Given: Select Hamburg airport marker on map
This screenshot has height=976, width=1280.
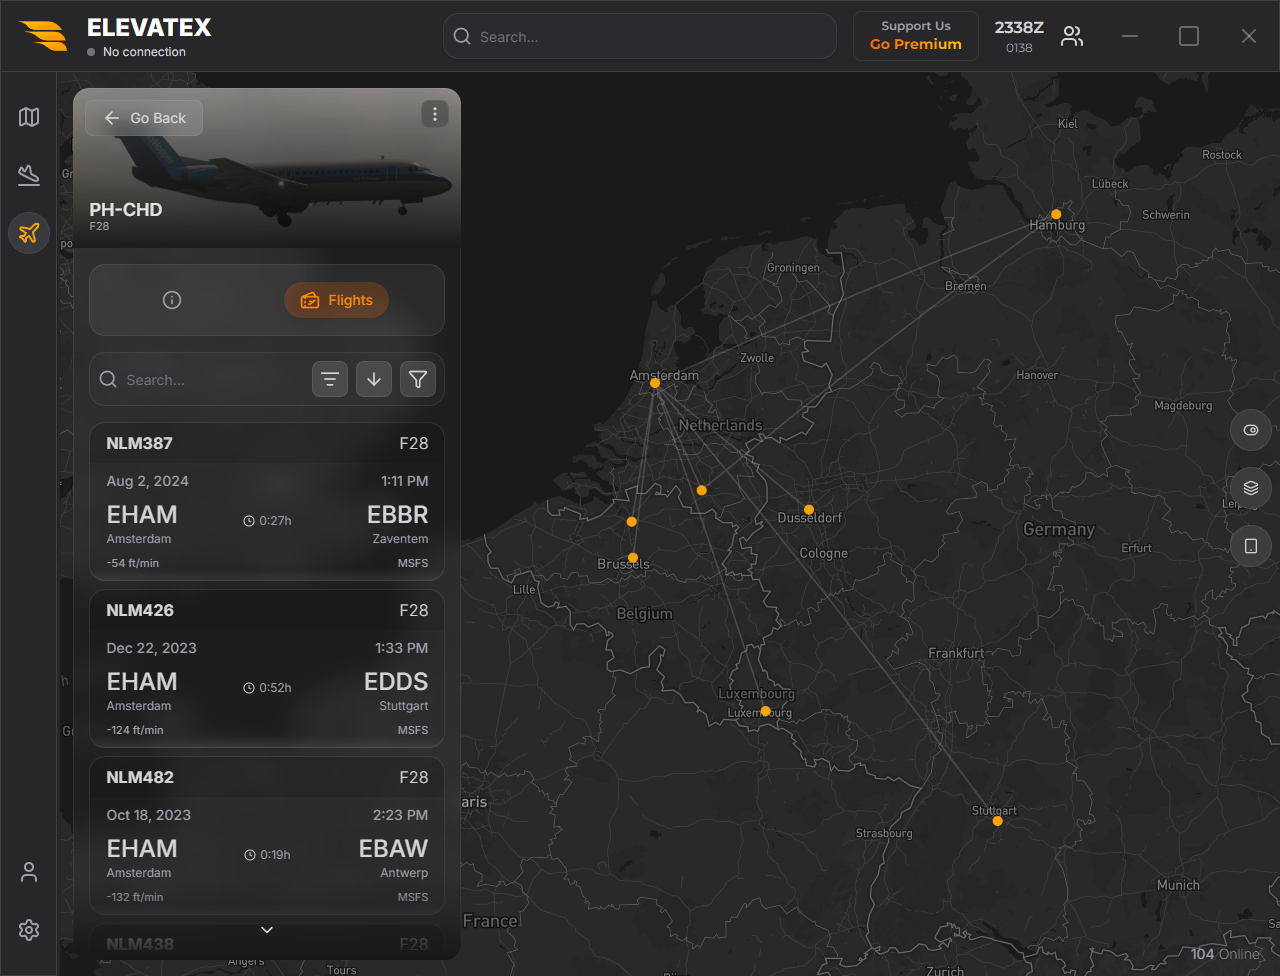Looking at the screenshot, I should (x=1056, y=214).
